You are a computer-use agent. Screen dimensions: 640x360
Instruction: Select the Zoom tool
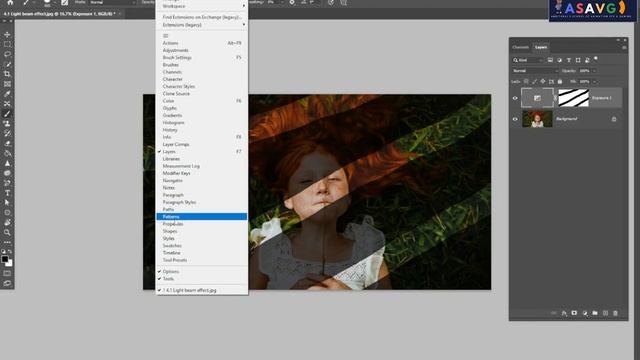7,232
